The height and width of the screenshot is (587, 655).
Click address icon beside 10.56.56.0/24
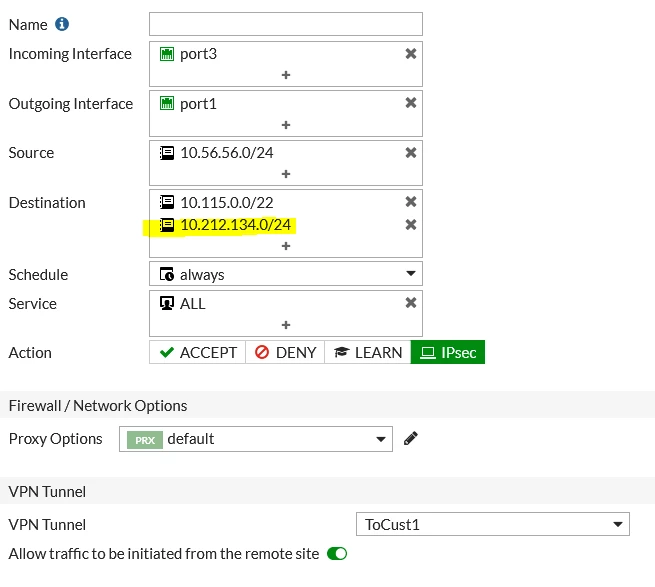[167, 153]
